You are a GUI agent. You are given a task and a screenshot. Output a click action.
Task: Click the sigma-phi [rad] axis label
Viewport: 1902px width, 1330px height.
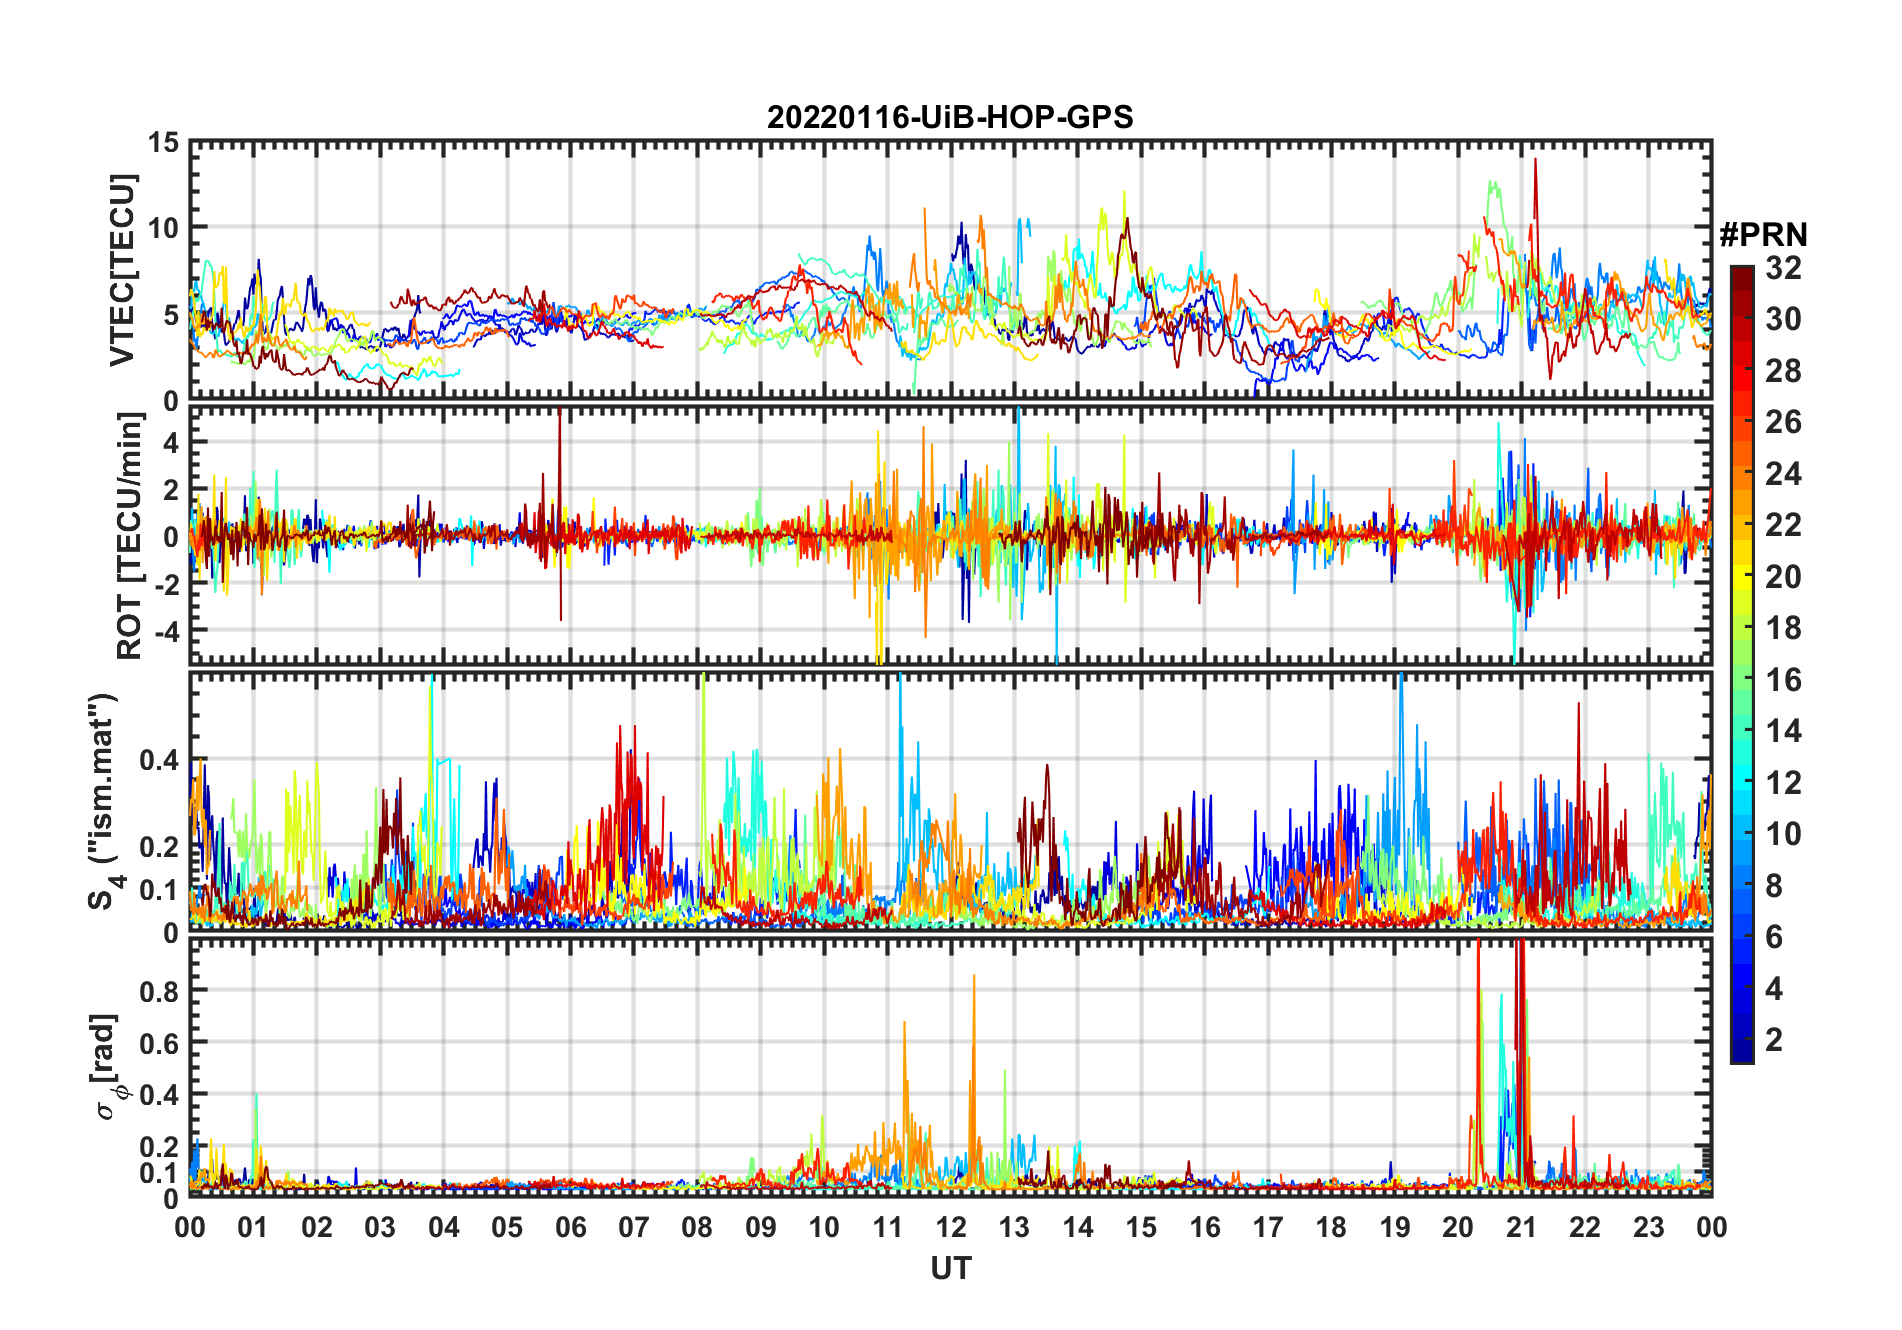click(107, 1067)
